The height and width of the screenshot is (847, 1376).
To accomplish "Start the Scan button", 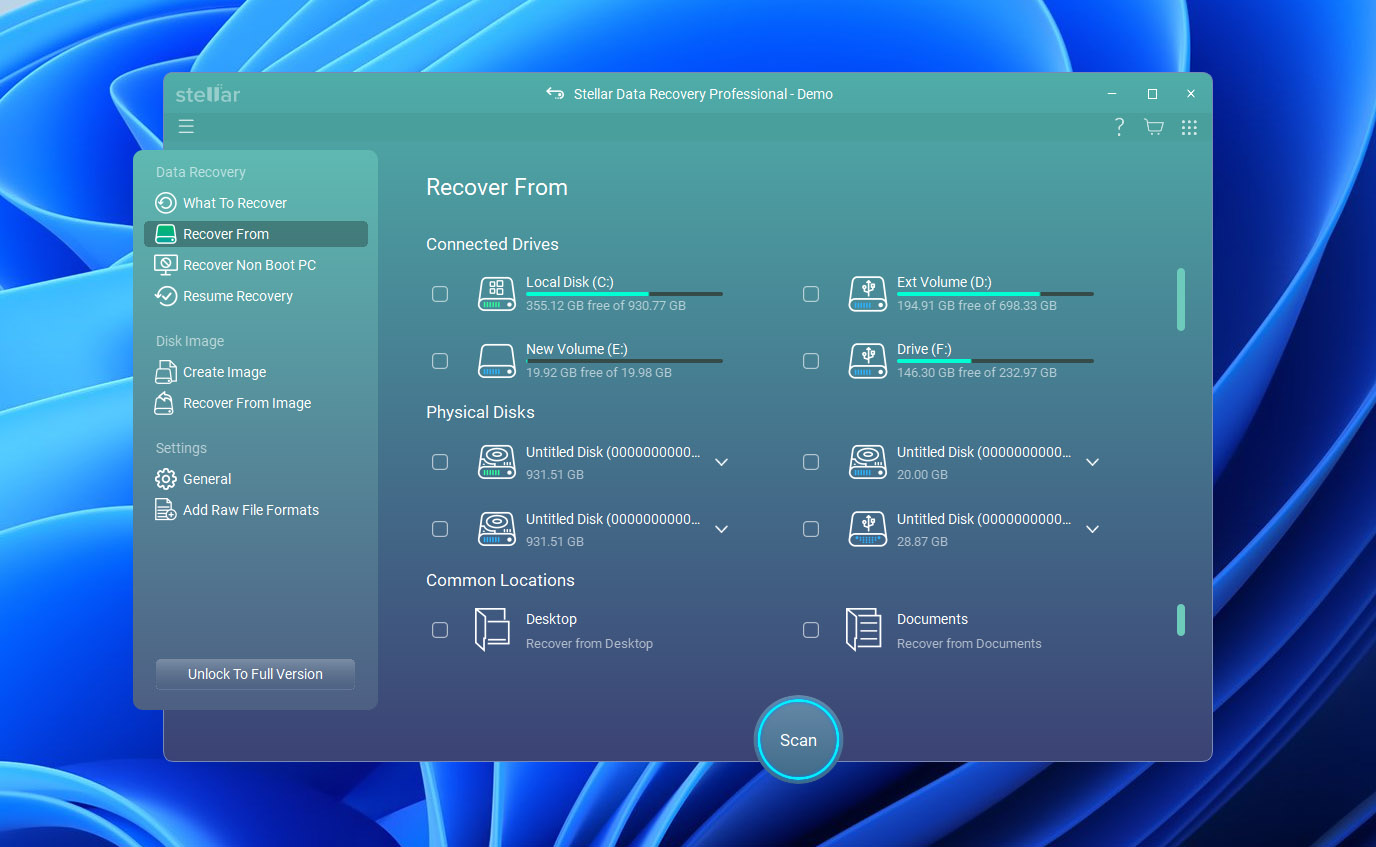I will [799, 740].
